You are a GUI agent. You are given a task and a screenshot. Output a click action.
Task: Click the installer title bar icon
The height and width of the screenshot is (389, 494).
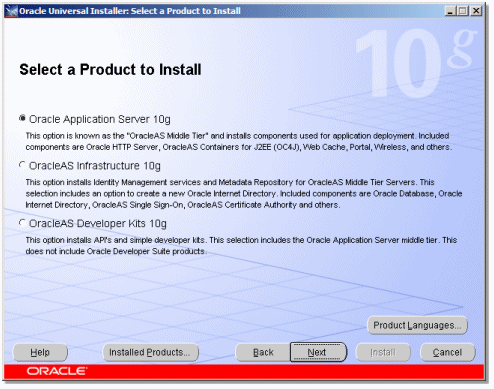pos(11,11)
